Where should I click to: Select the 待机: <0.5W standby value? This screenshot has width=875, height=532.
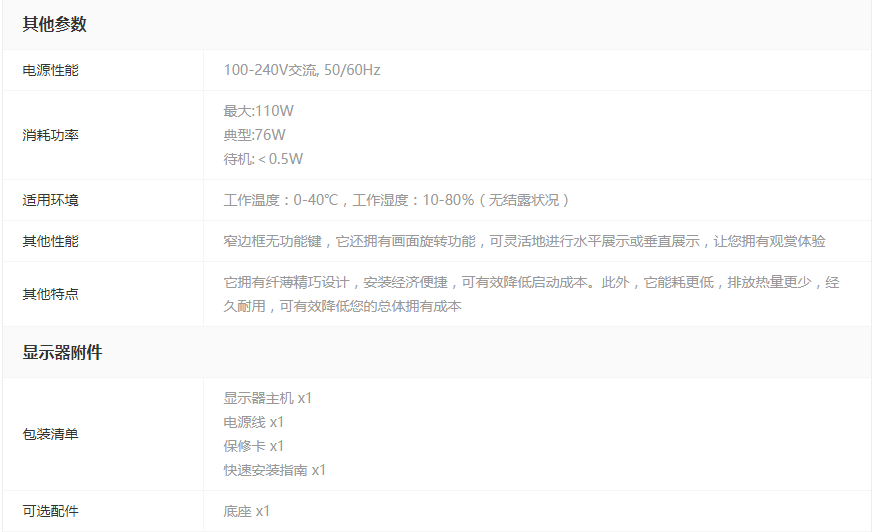click(264, 159)
